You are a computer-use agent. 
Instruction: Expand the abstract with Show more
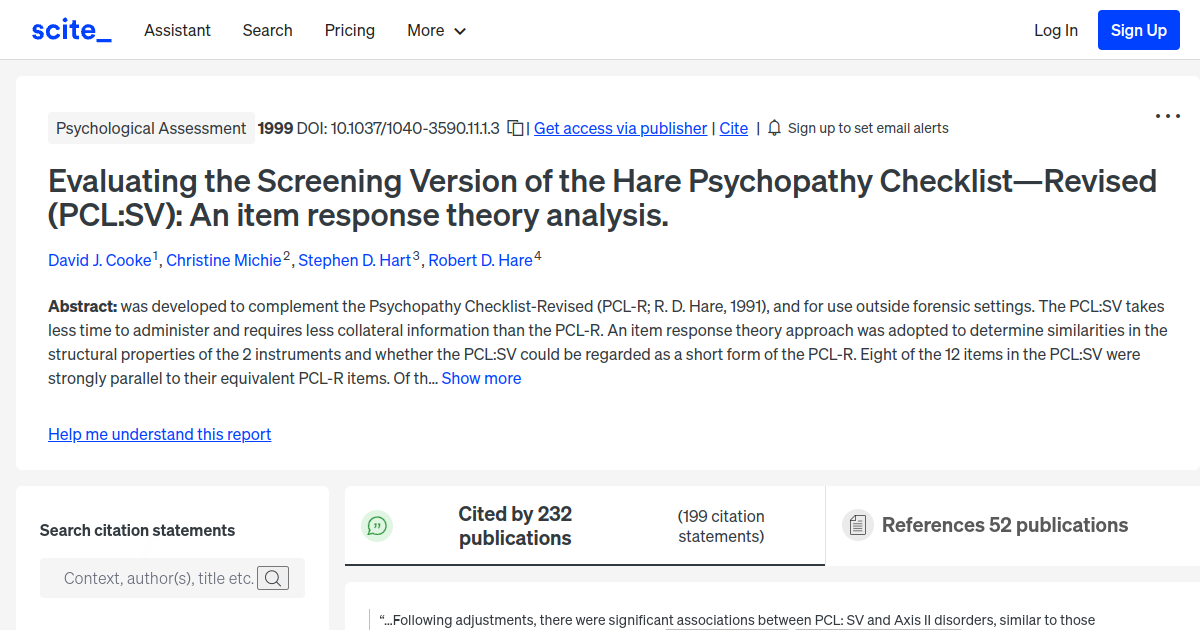481,378
